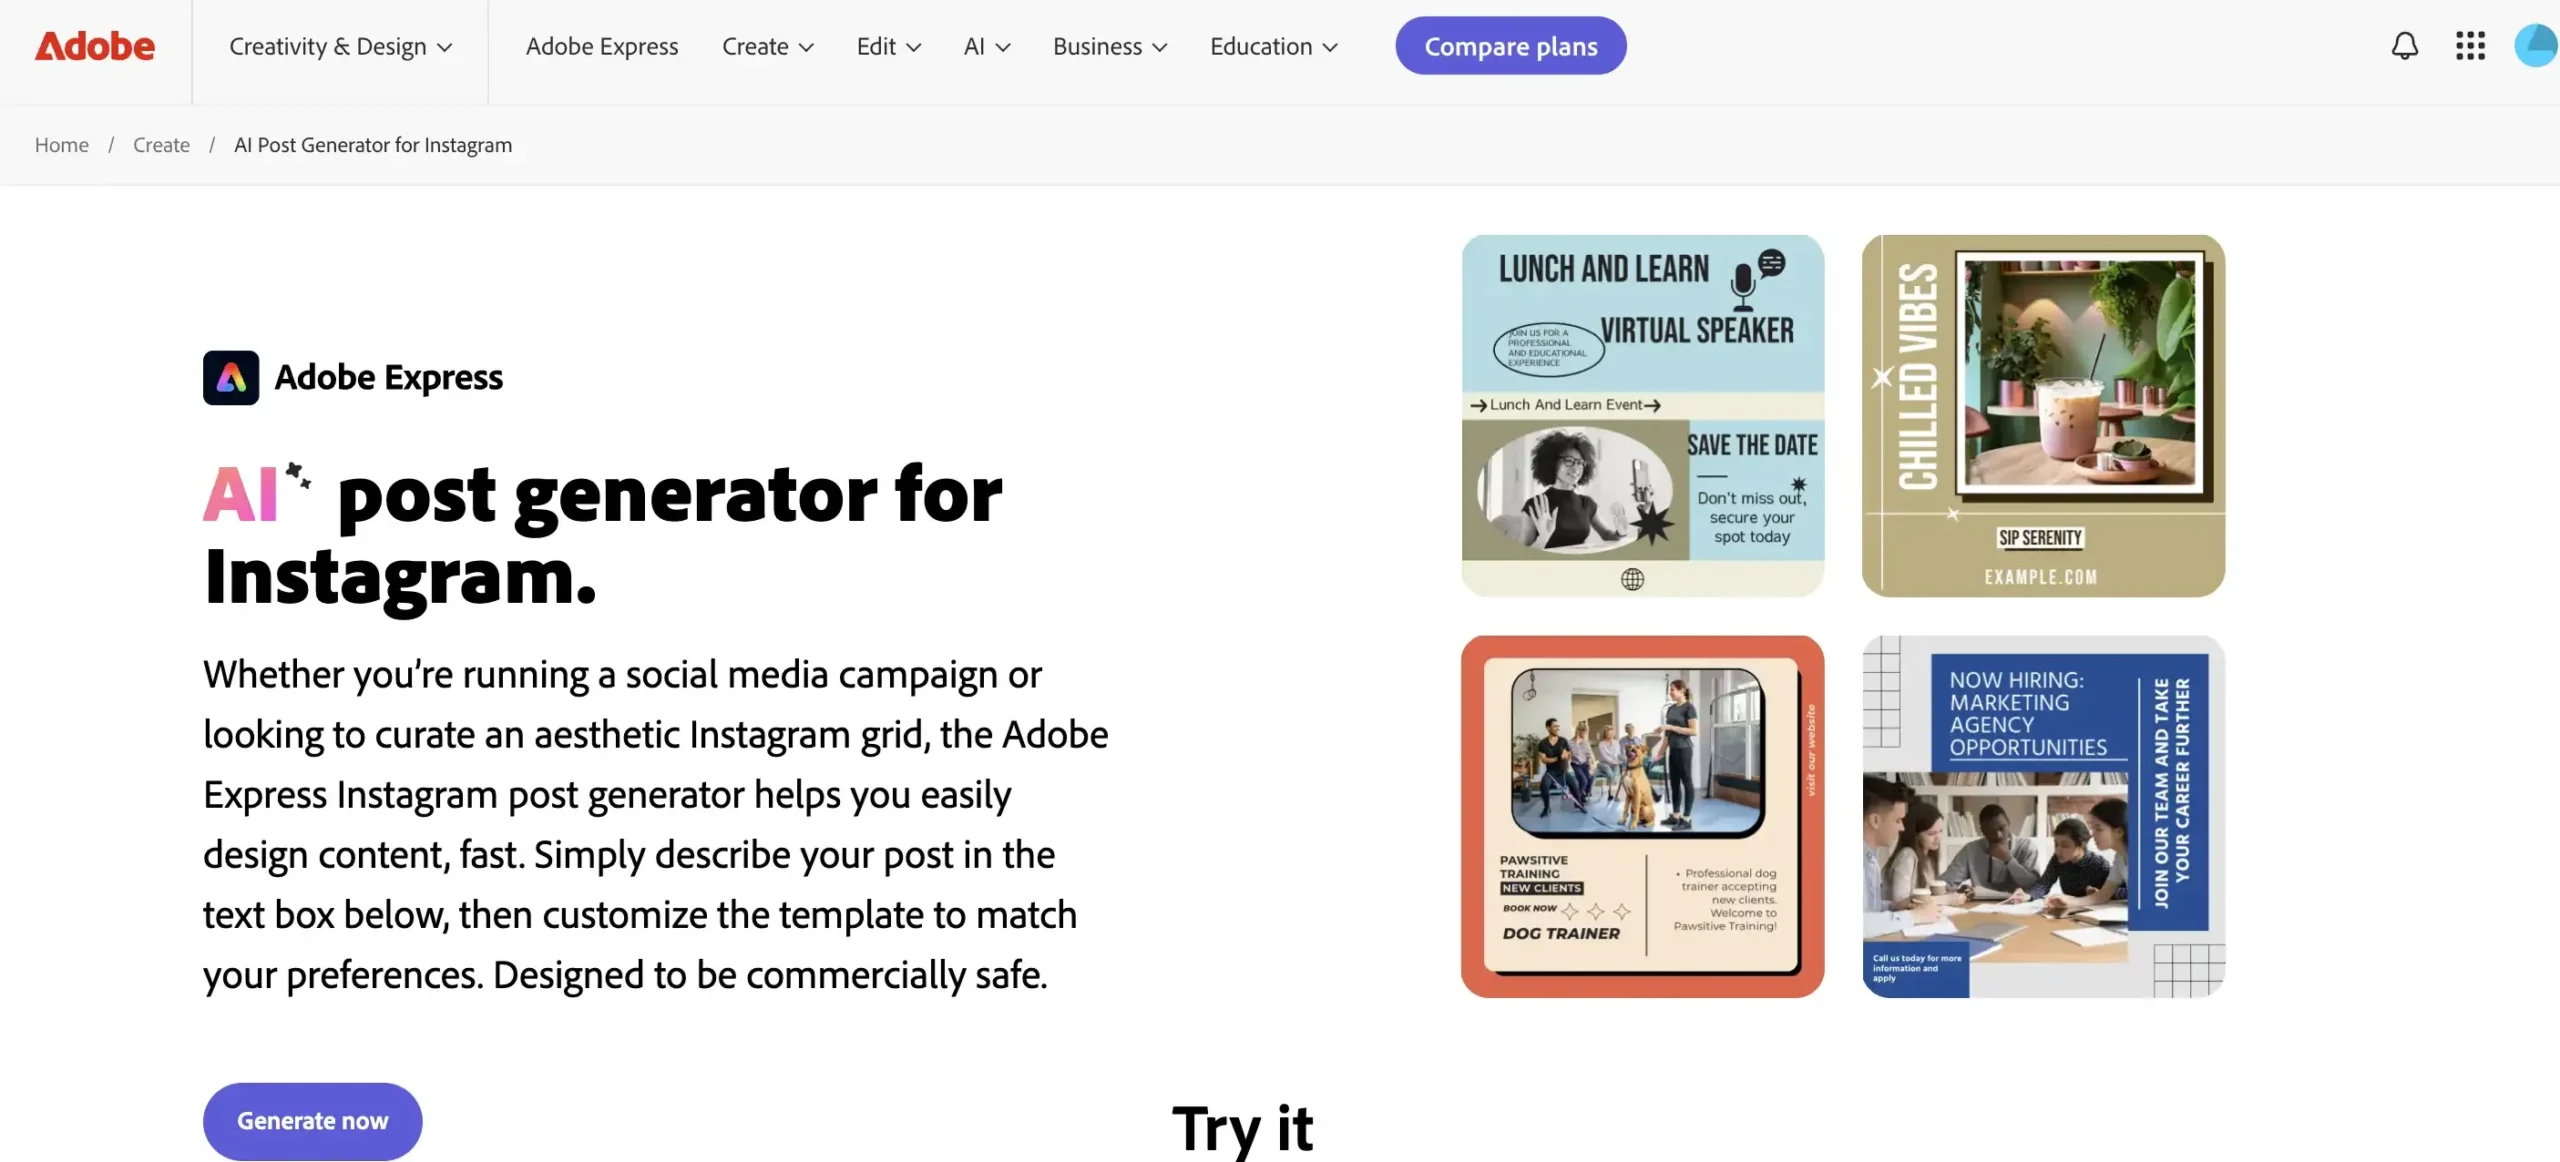Click the Compare plans button
2560x1162 pixels.
click(x=1509, y=46)
